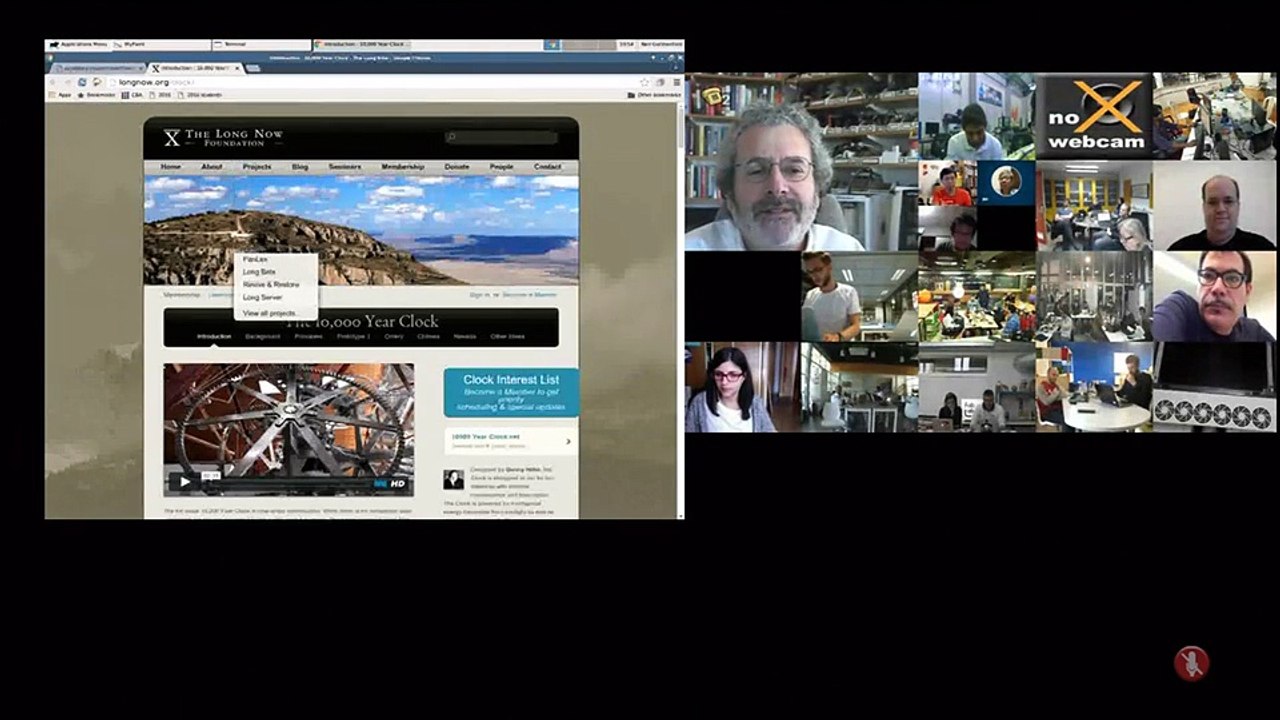Select the Principles clock sub-tab

click(x=309, y=337)
